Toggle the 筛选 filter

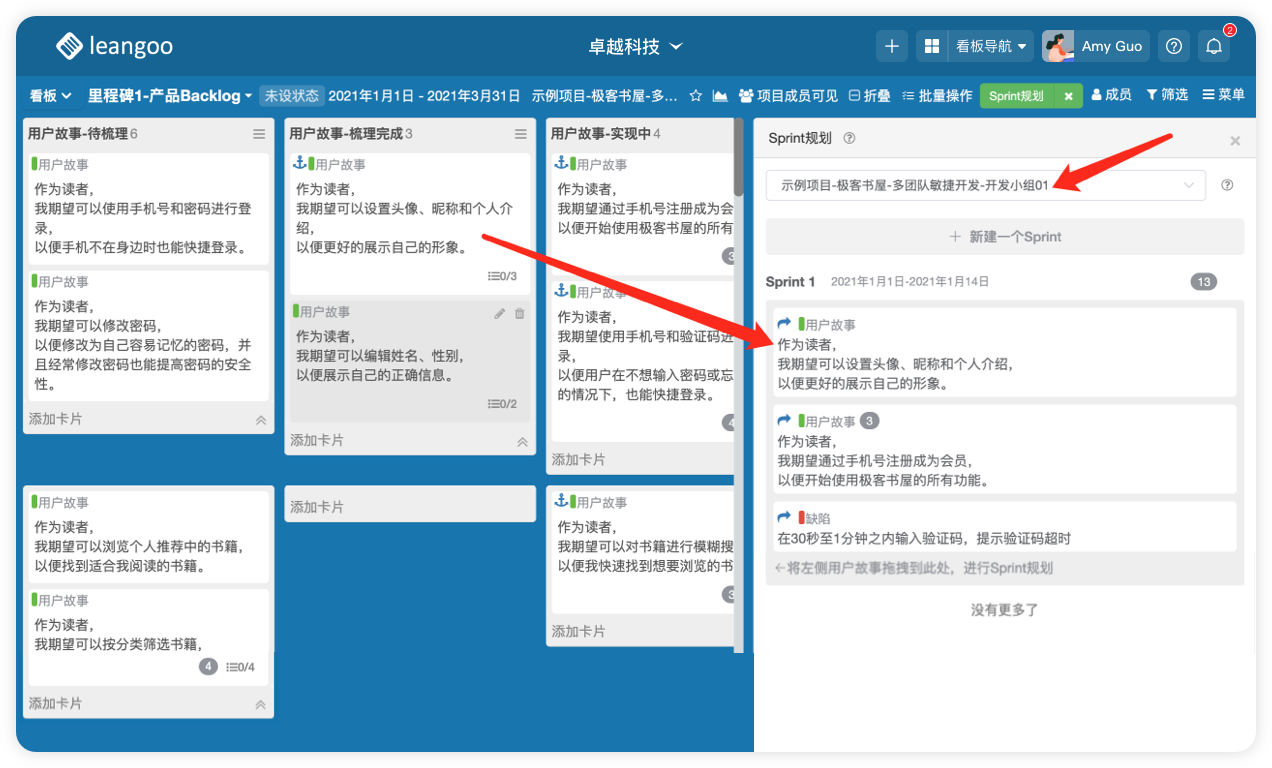(x=1167, y=95)
